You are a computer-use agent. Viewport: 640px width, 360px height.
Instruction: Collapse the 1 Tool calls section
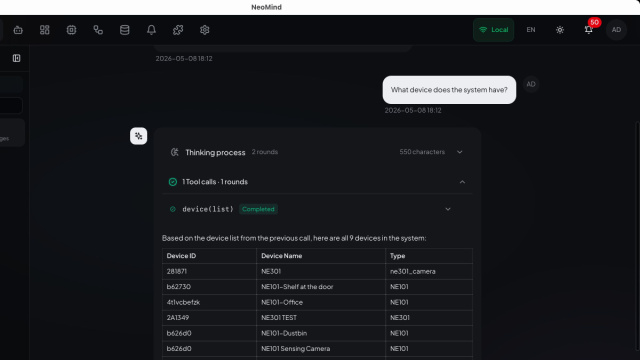pyautogui.click(x=462, y=182)
